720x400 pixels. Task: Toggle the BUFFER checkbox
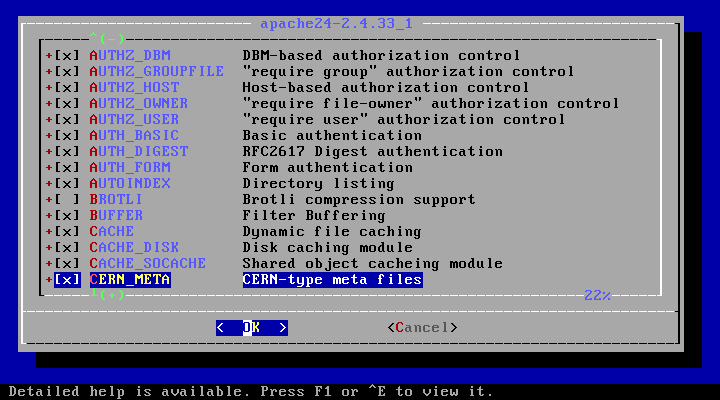coord(67,216)
